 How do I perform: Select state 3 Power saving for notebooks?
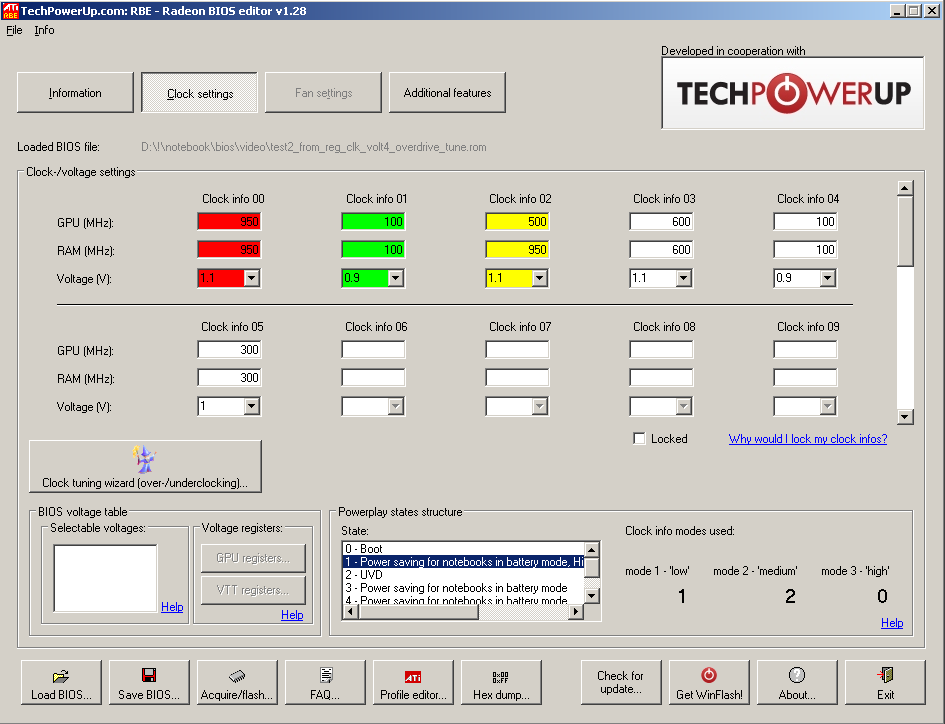[x=463, y=588]
